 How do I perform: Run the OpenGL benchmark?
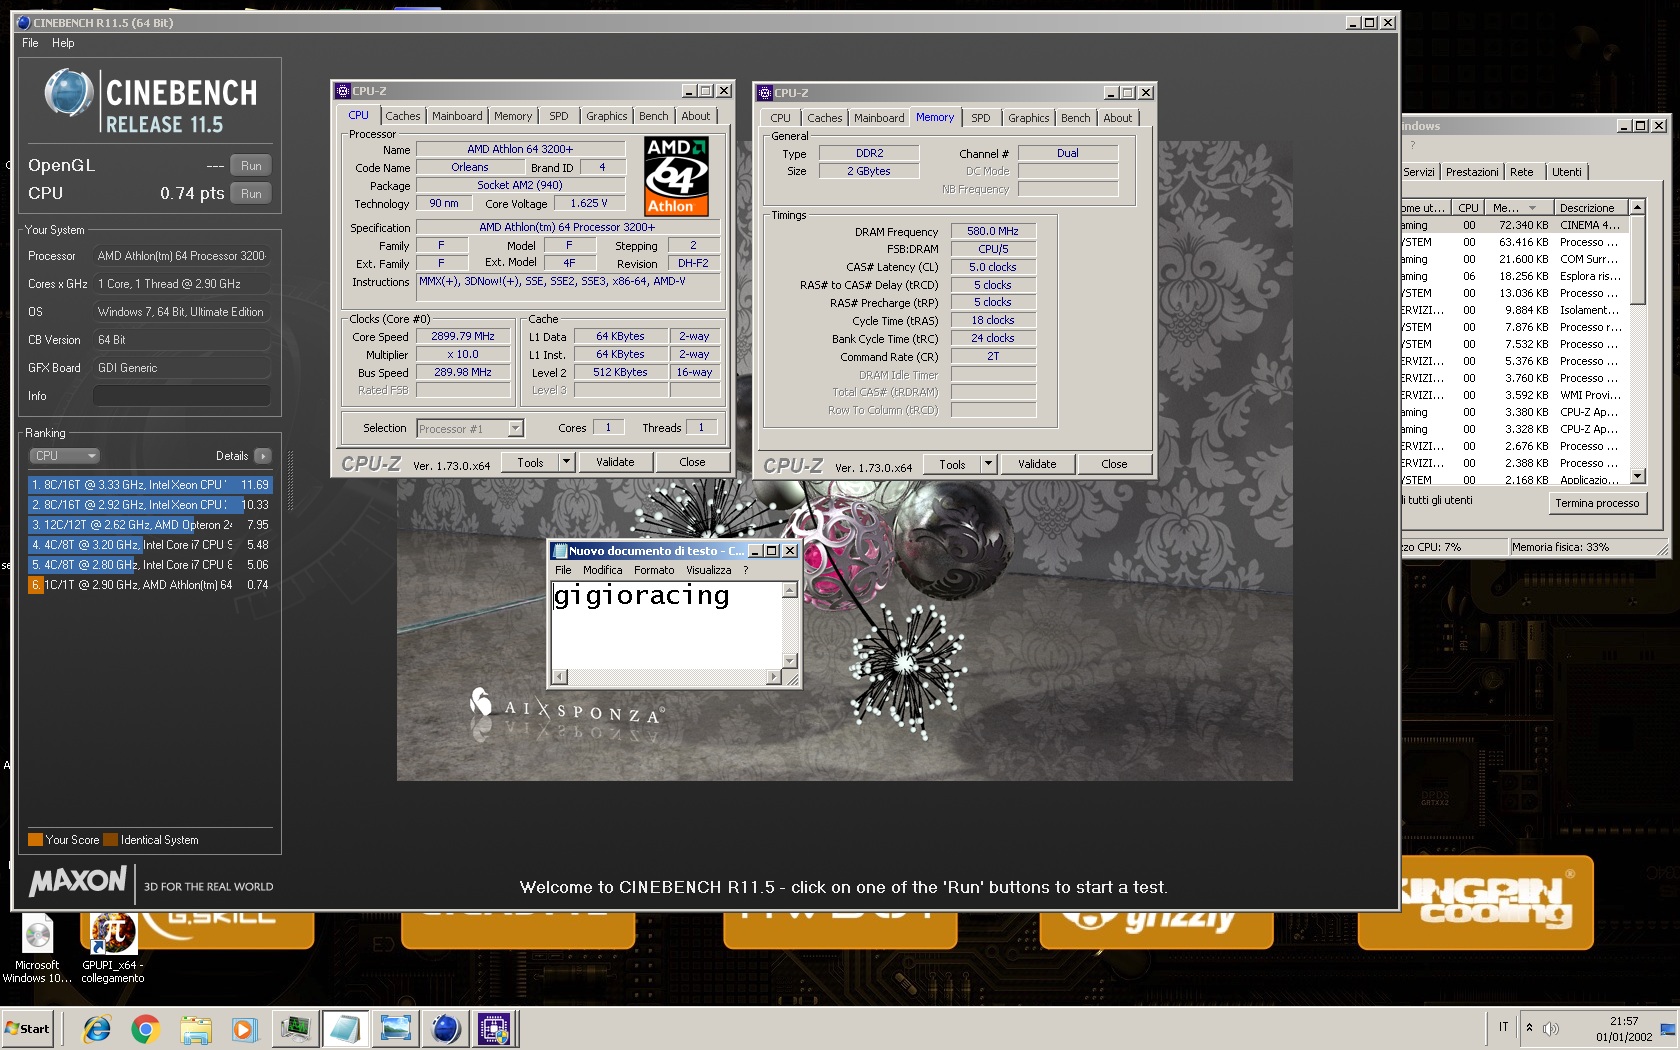point(251,166)
